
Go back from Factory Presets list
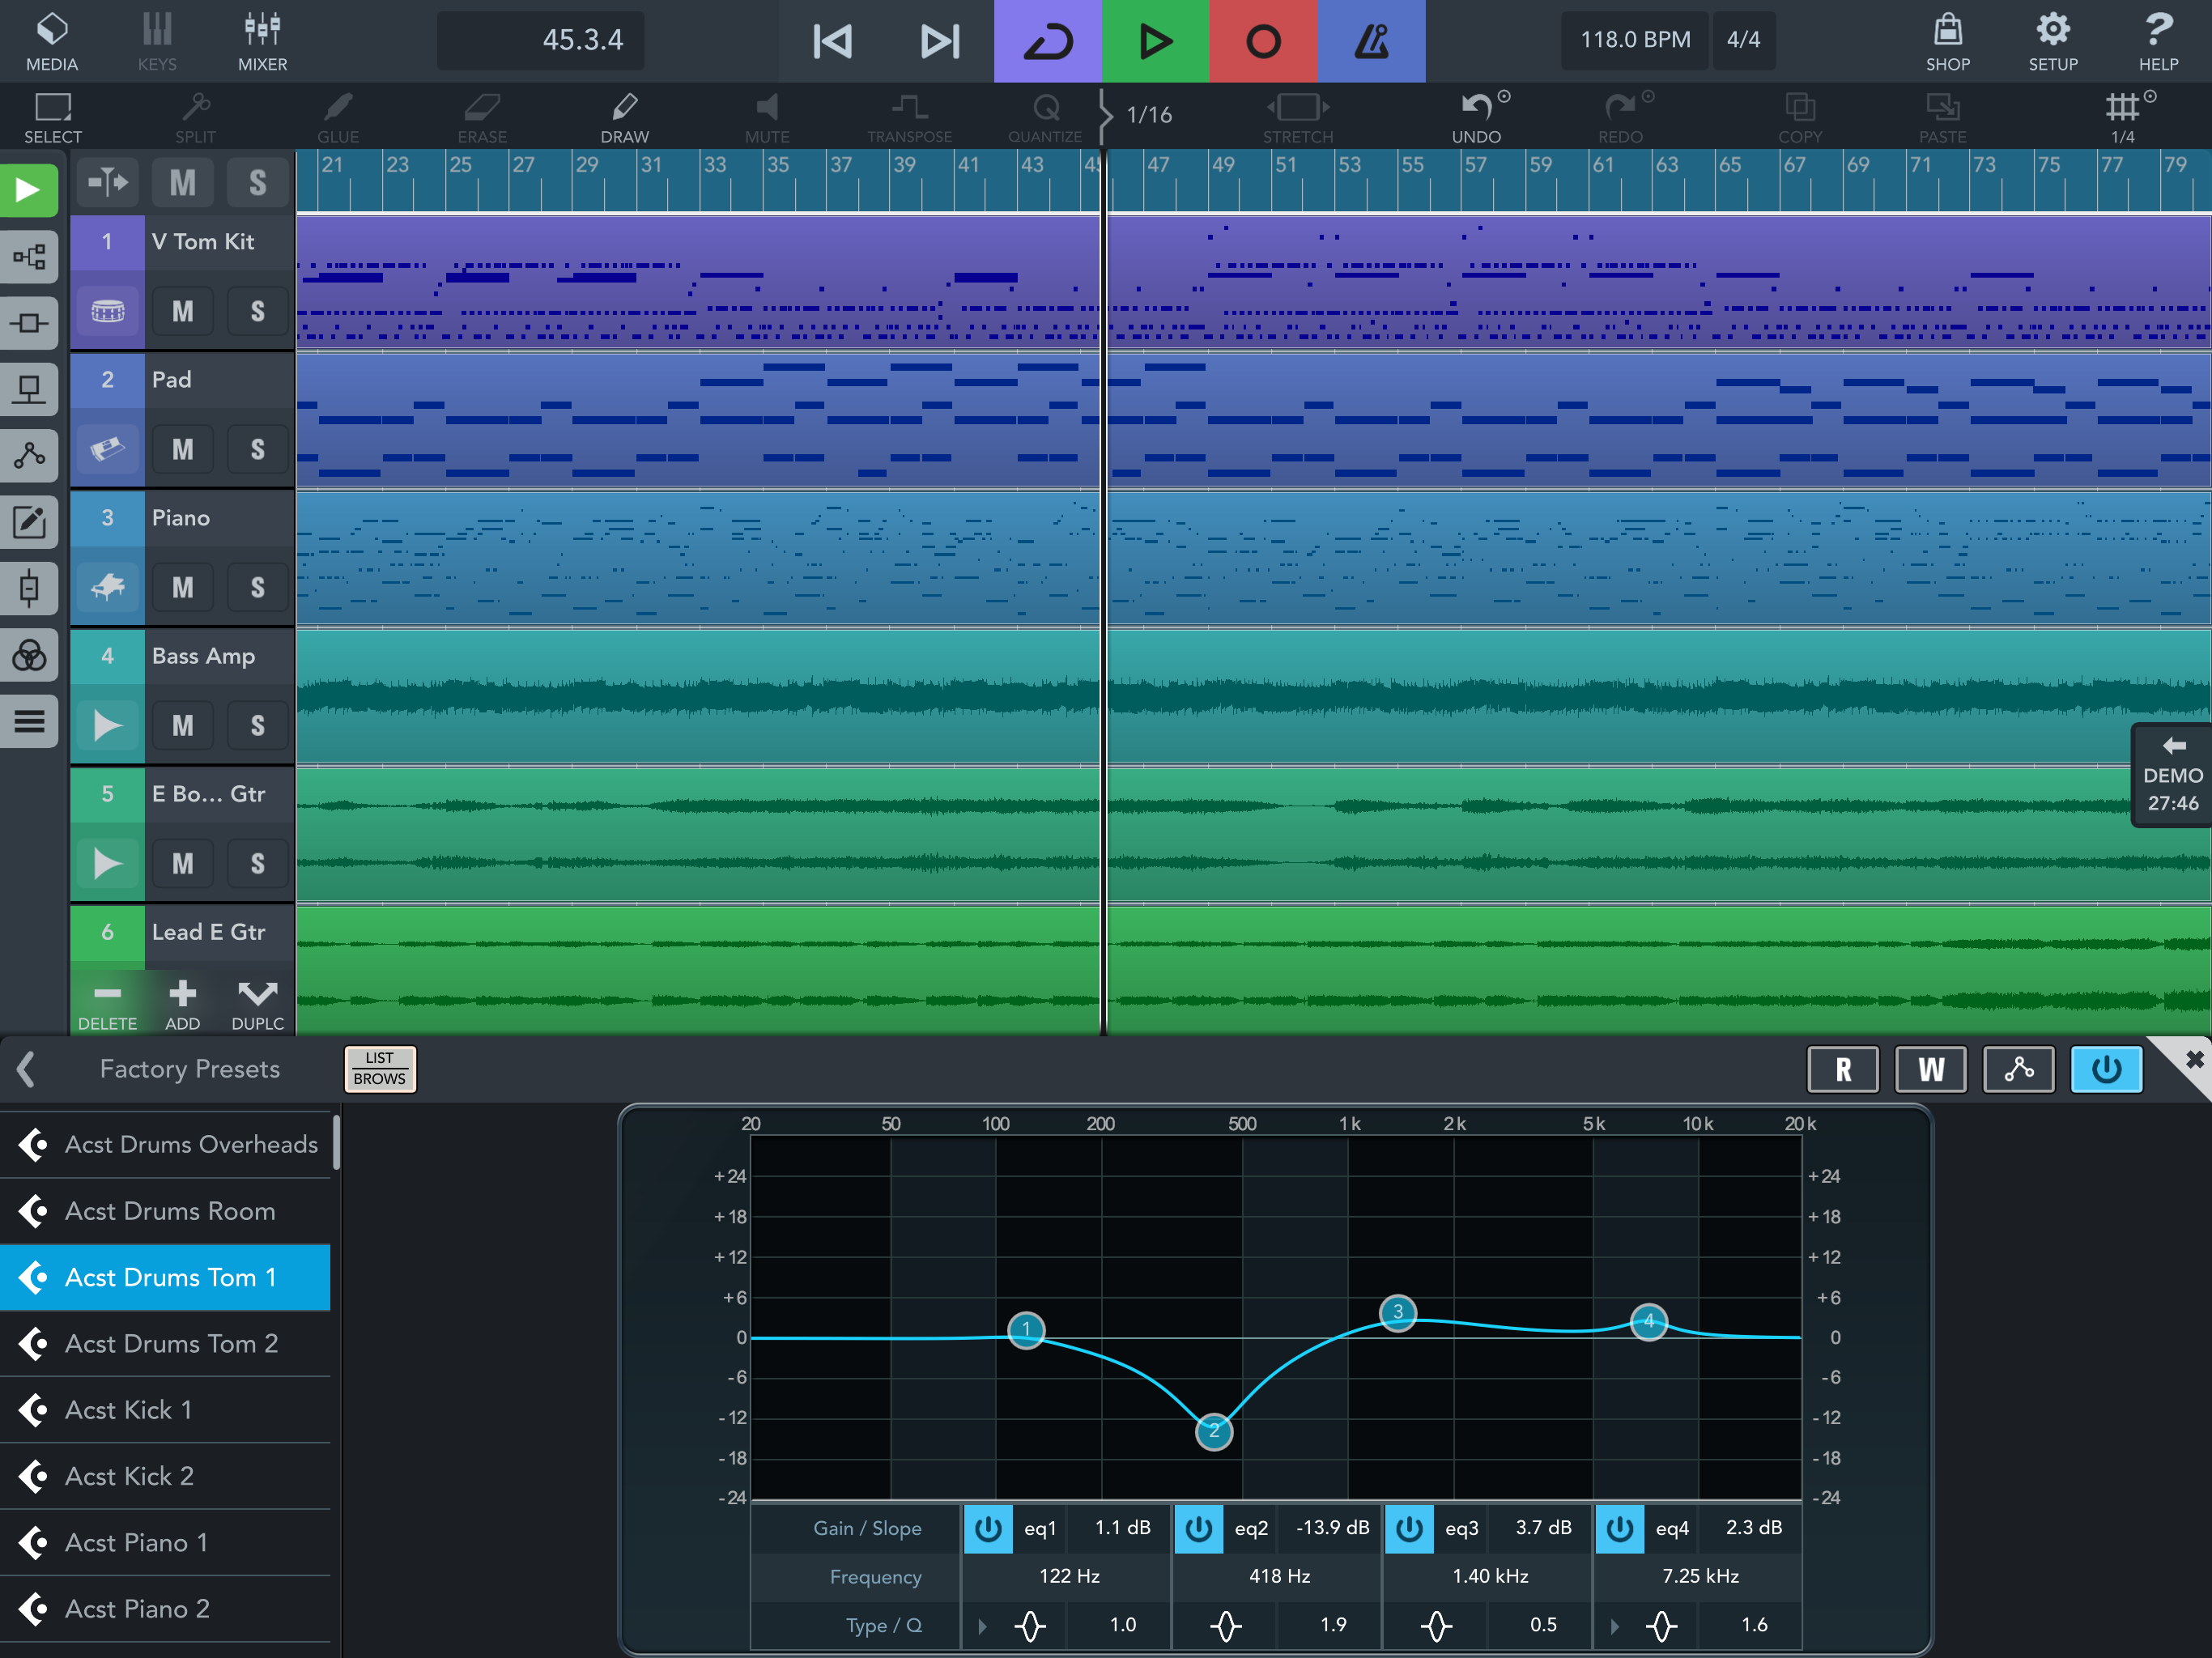pos(27,1069)
